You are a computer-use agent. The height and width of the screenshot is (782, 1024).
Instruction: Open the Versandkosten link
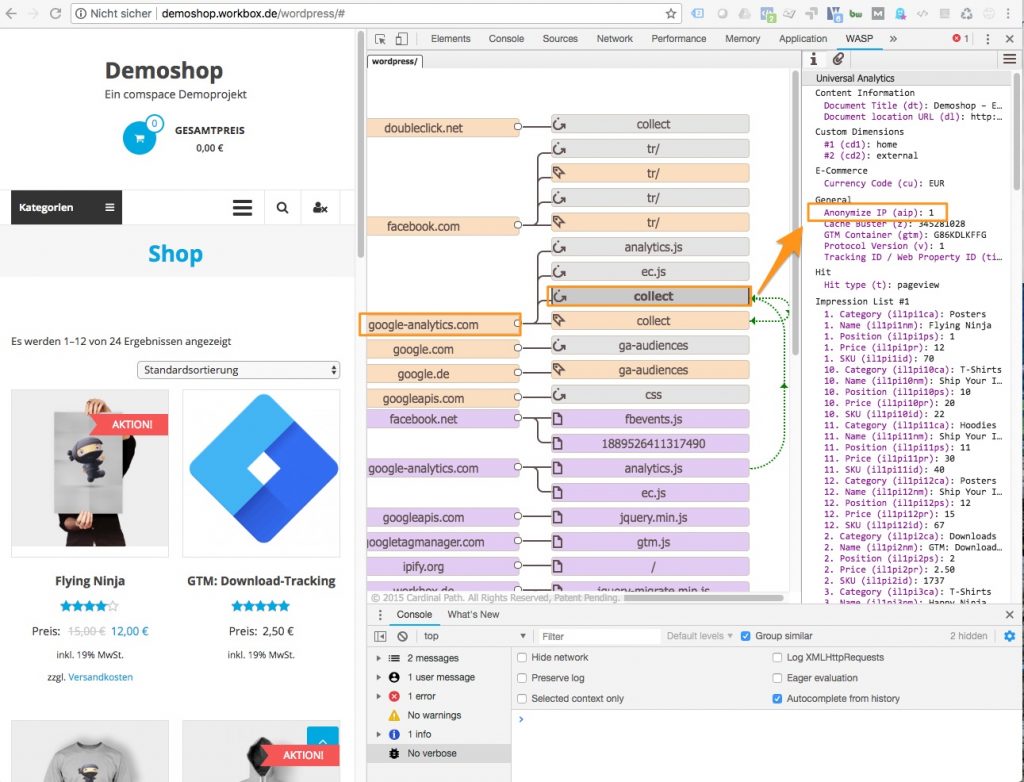100,677
